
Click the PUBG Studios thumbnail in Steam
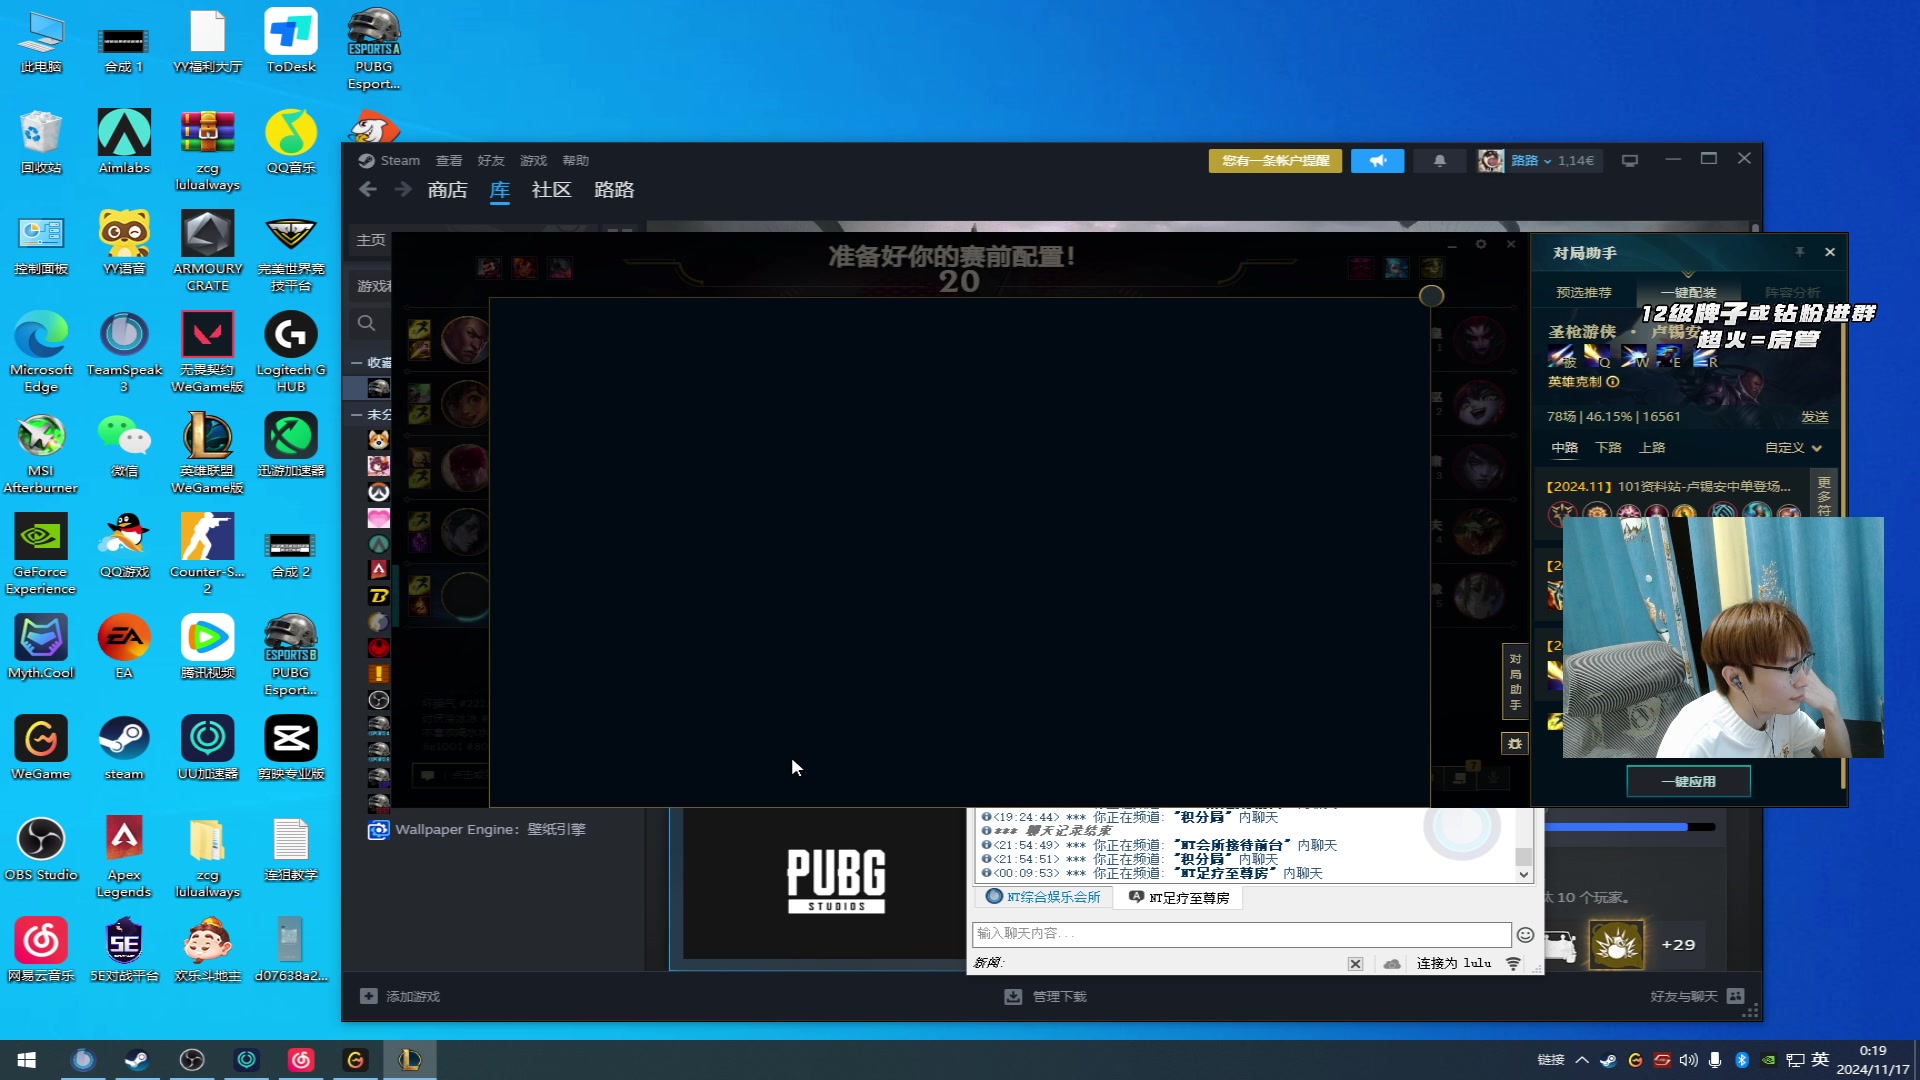click(x=836, y=880)
